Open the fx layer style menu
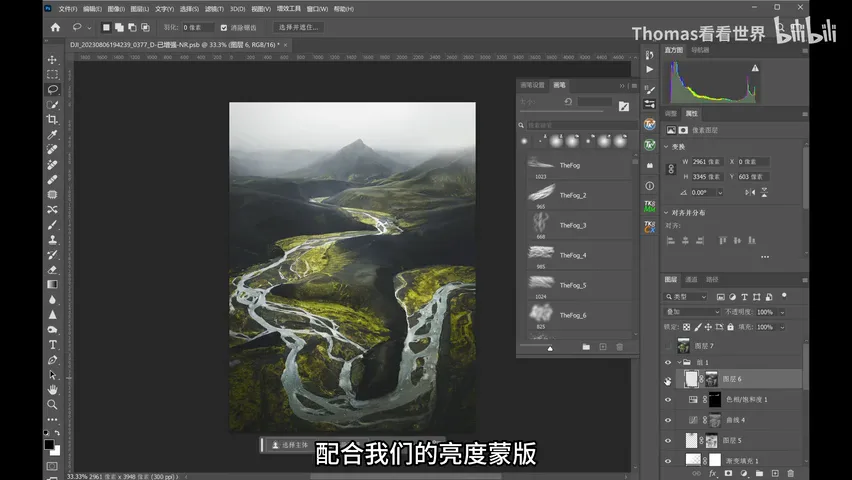Image resolution: width=852 pixels, height=480 pixels. (x=712, y=473)
